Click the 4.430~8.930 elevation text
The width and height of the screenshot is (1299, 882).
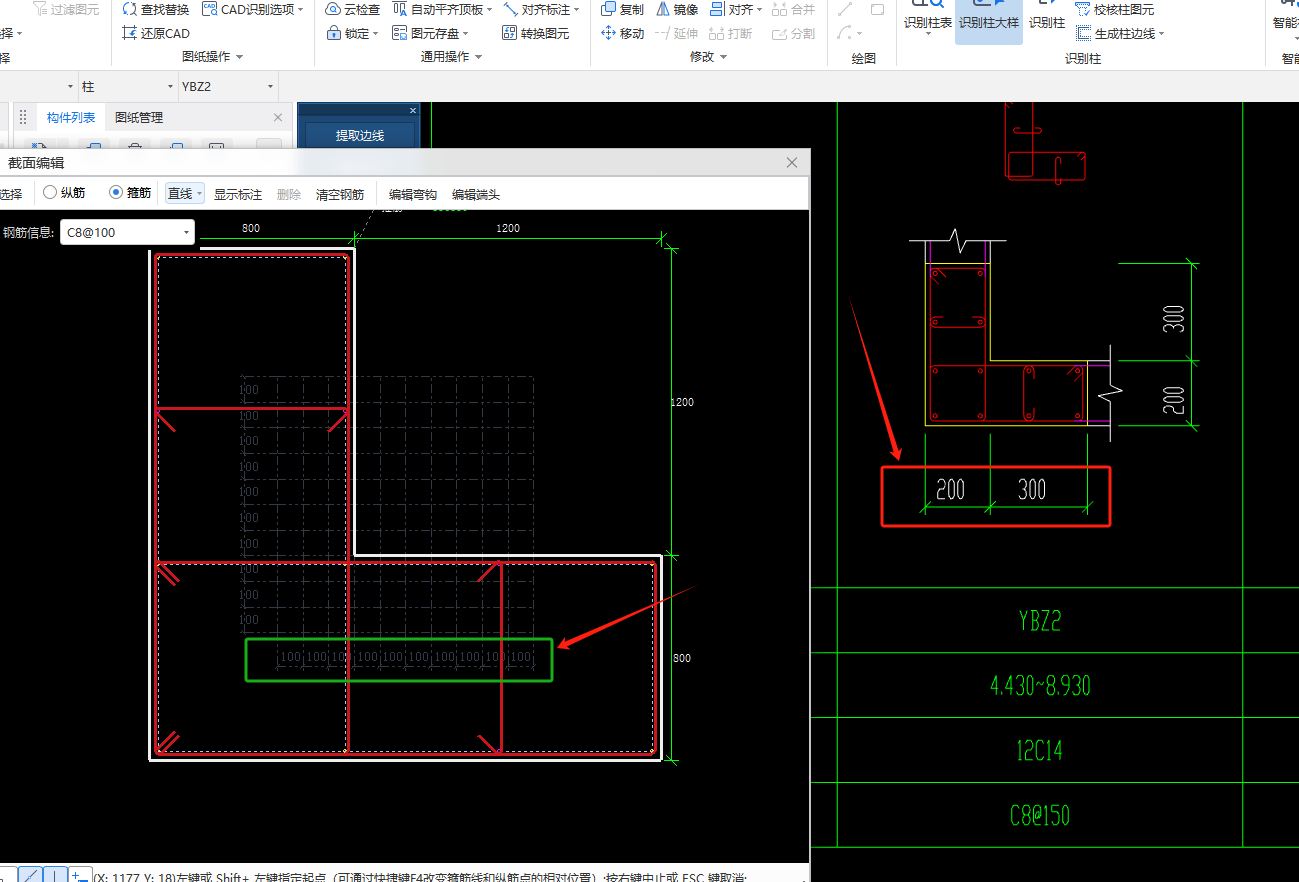point(1039,685)
